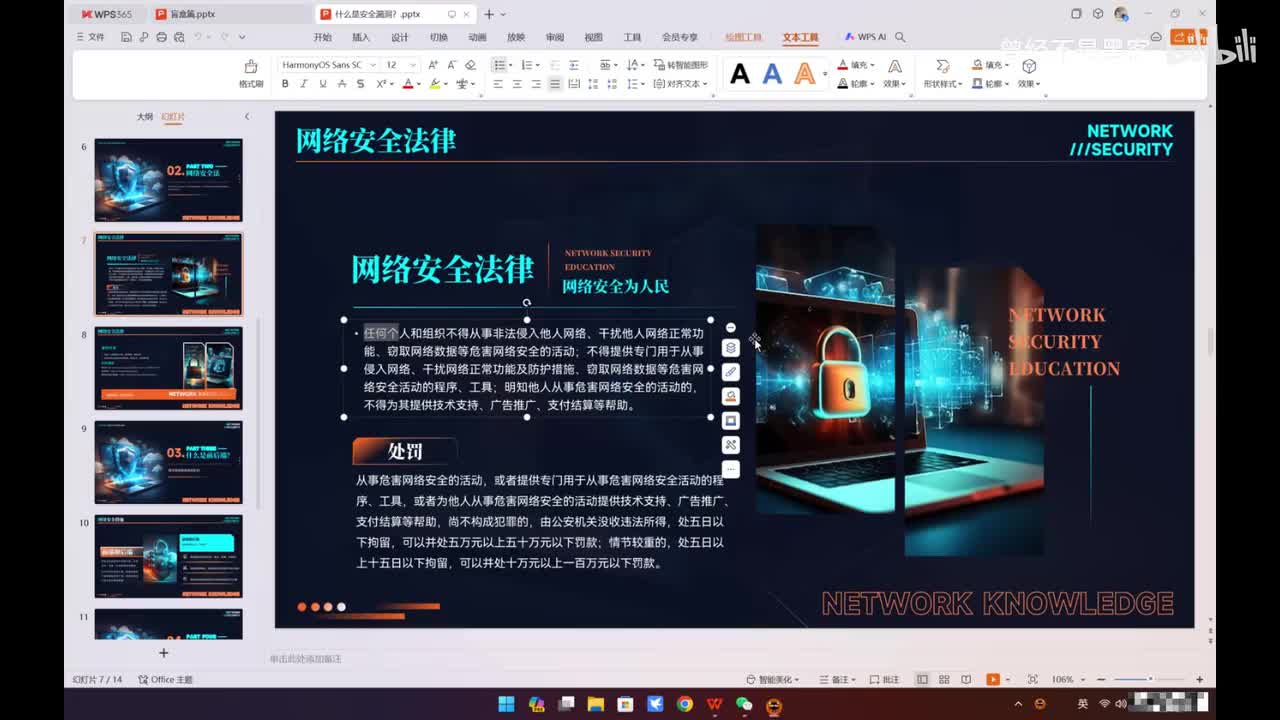Switch to 插入 (Insert) ribbon tab

click(361, 37)
